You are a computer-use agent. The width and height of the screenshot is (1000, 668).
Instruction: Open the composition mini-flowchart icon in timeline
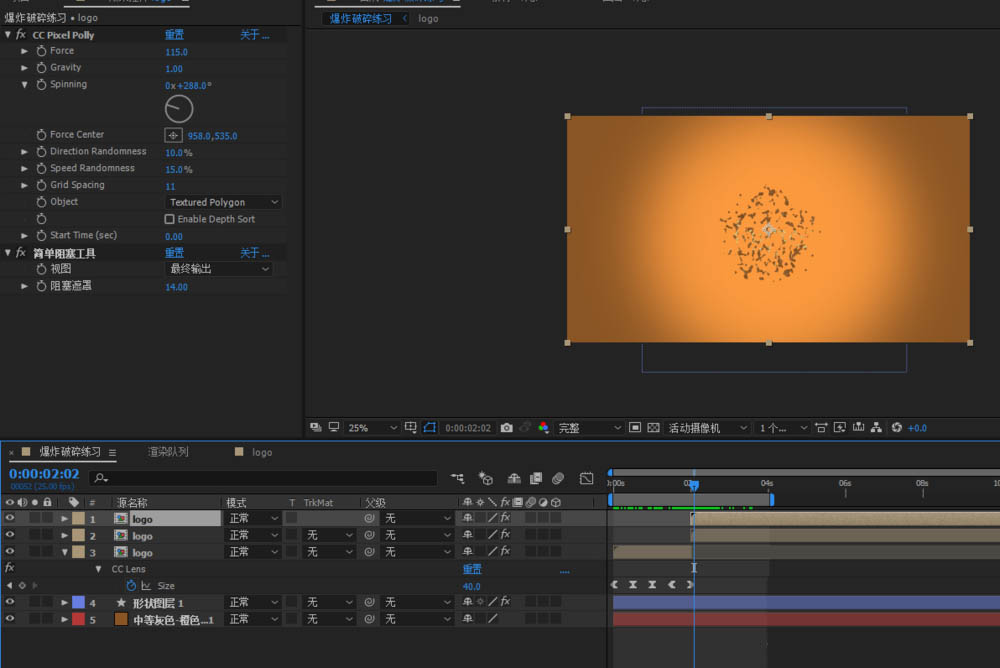(x=458, y=479)
